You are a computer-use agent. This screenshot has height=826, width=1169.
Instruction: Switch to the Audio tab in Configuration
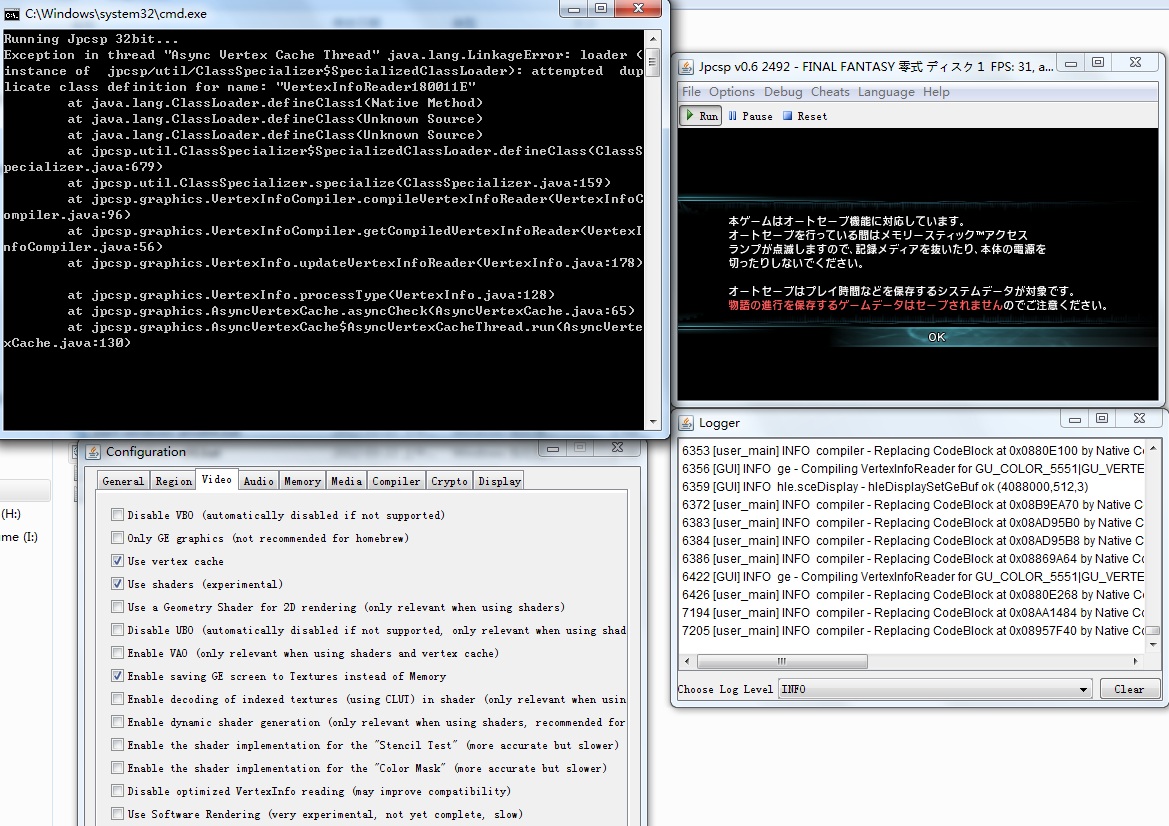[x=259, y=481]
